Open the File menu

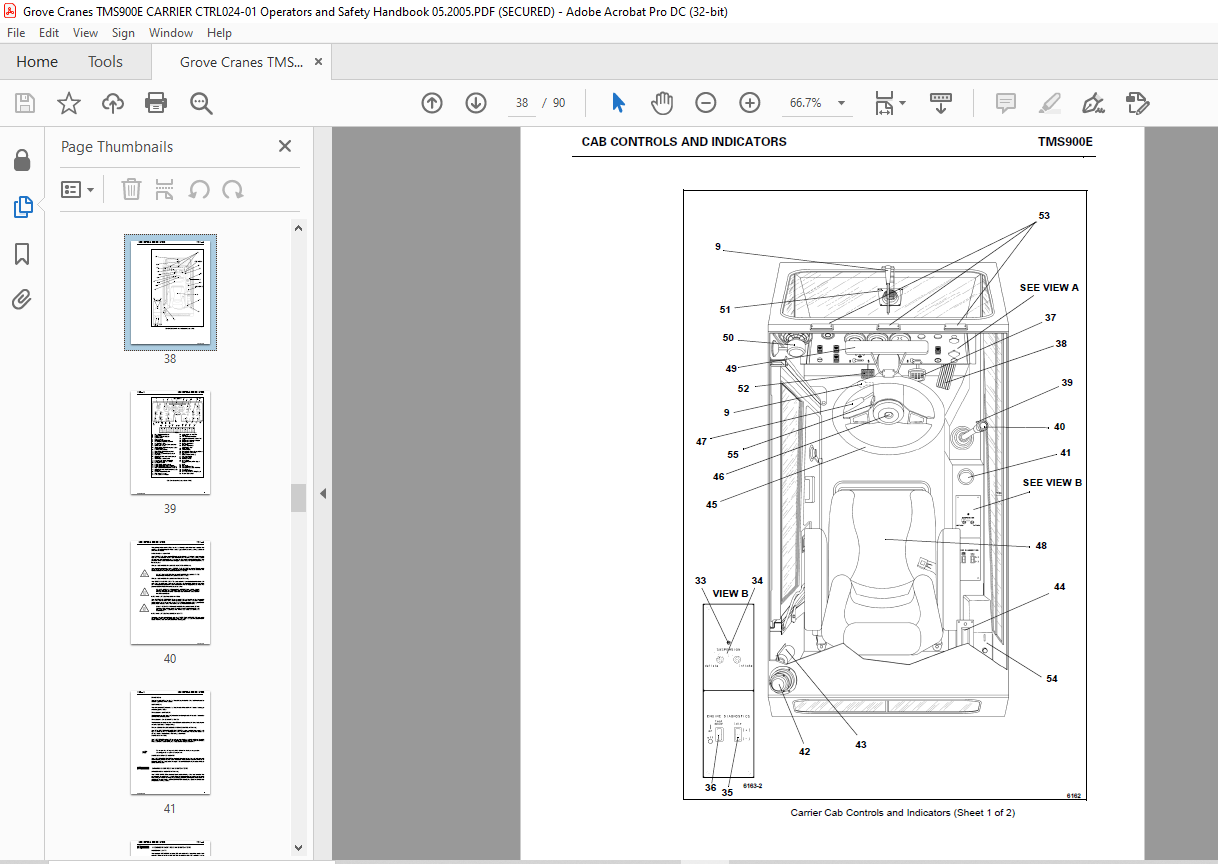pyautogui.click(x=16, y=33)
